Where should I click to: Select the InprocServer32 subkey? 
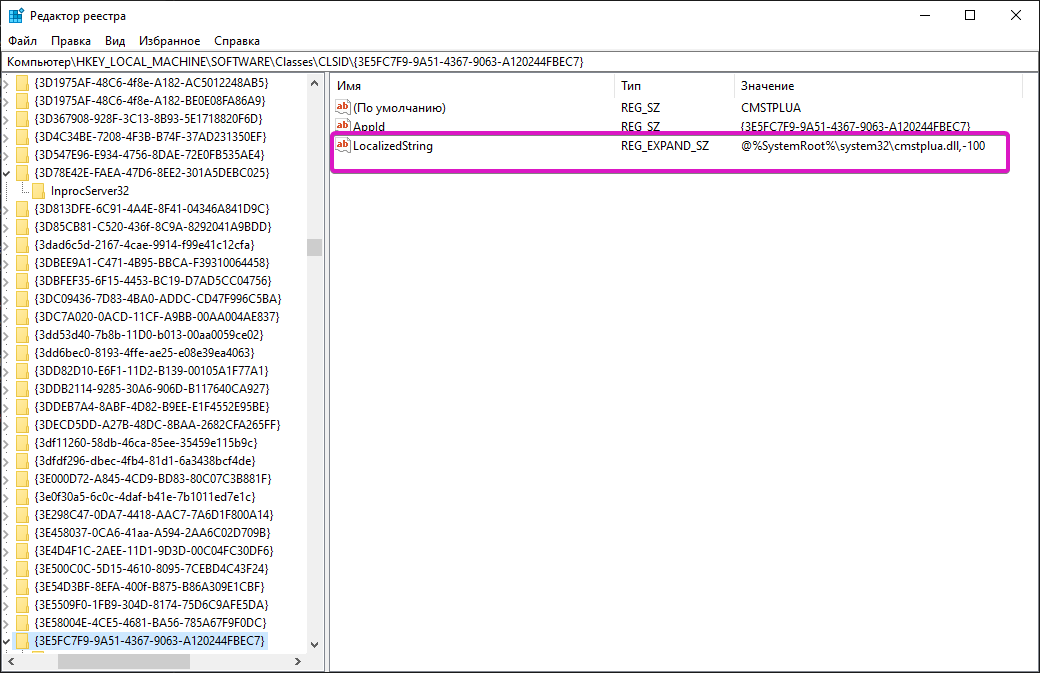coord(90,191)
